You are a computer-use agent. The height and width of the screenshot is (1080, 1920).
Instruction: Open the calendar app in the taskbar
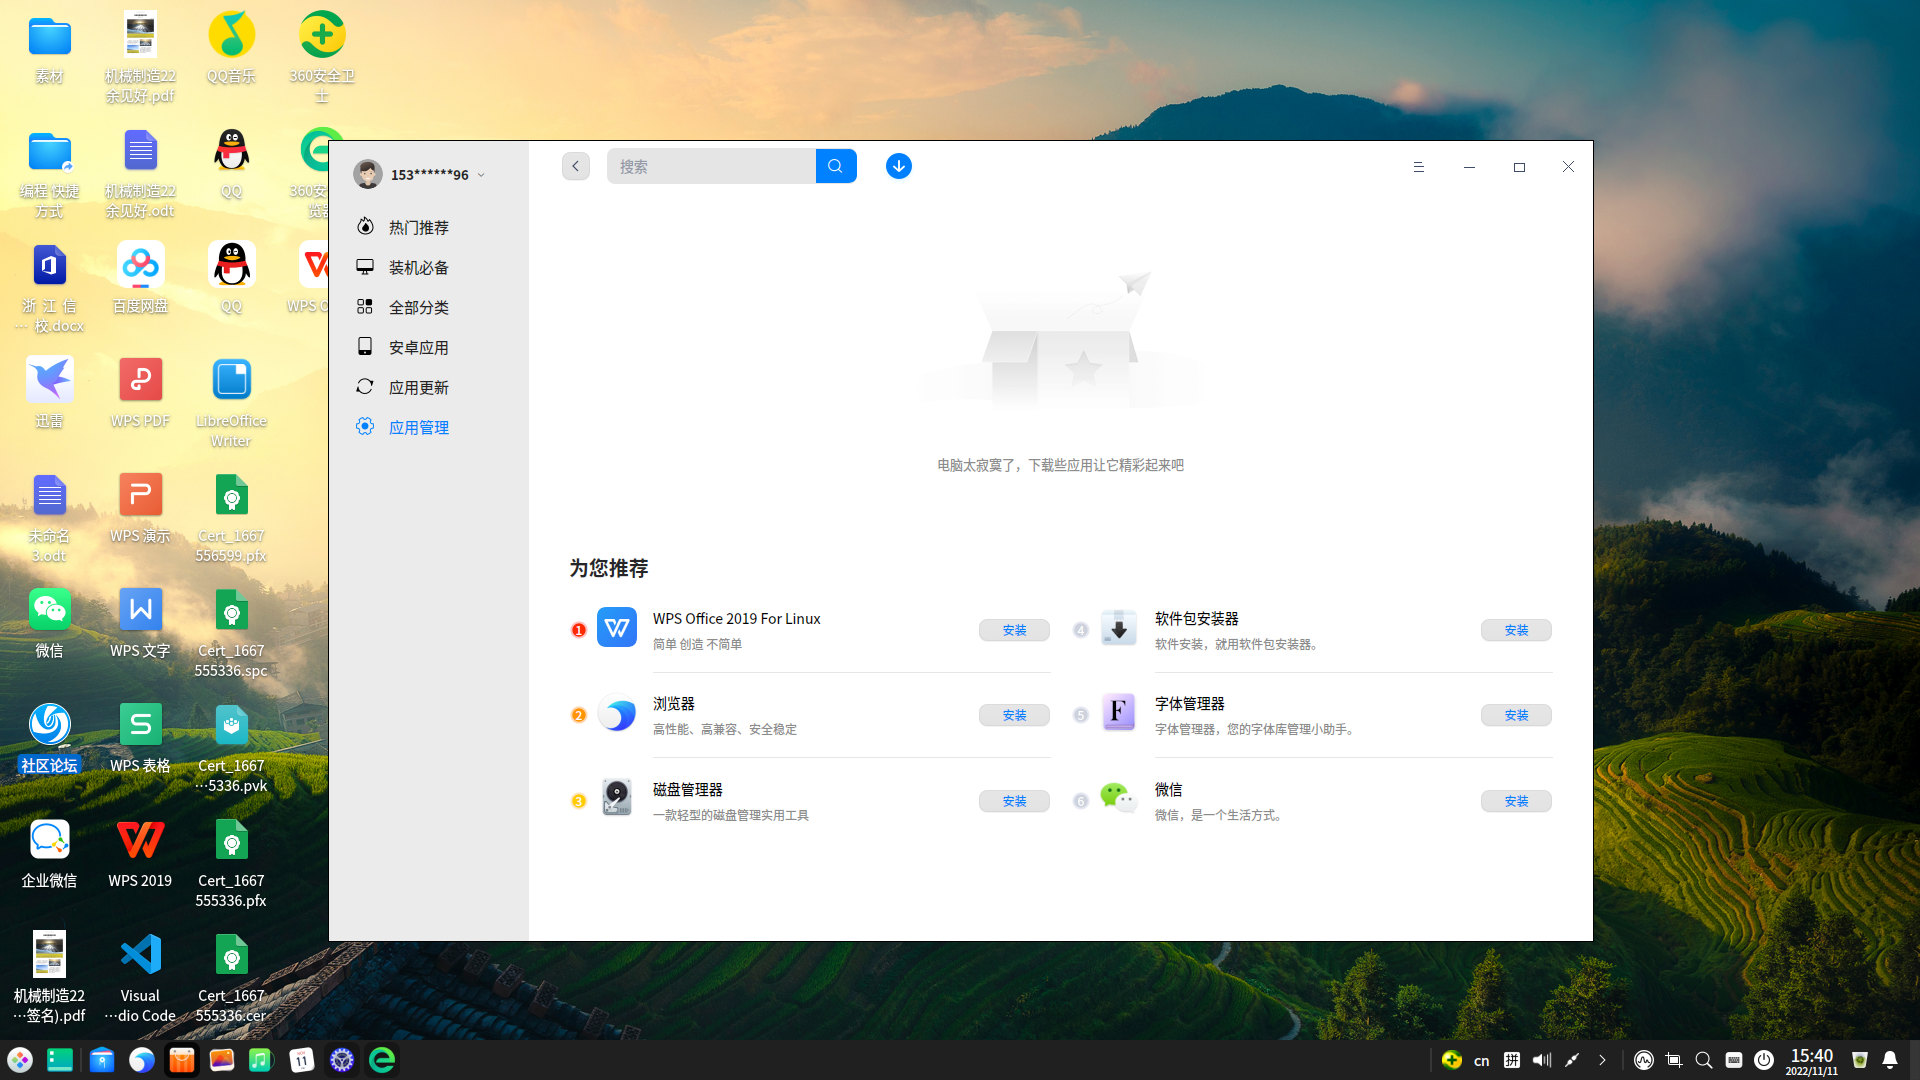pyautogui.click(x=301, y=1060)
